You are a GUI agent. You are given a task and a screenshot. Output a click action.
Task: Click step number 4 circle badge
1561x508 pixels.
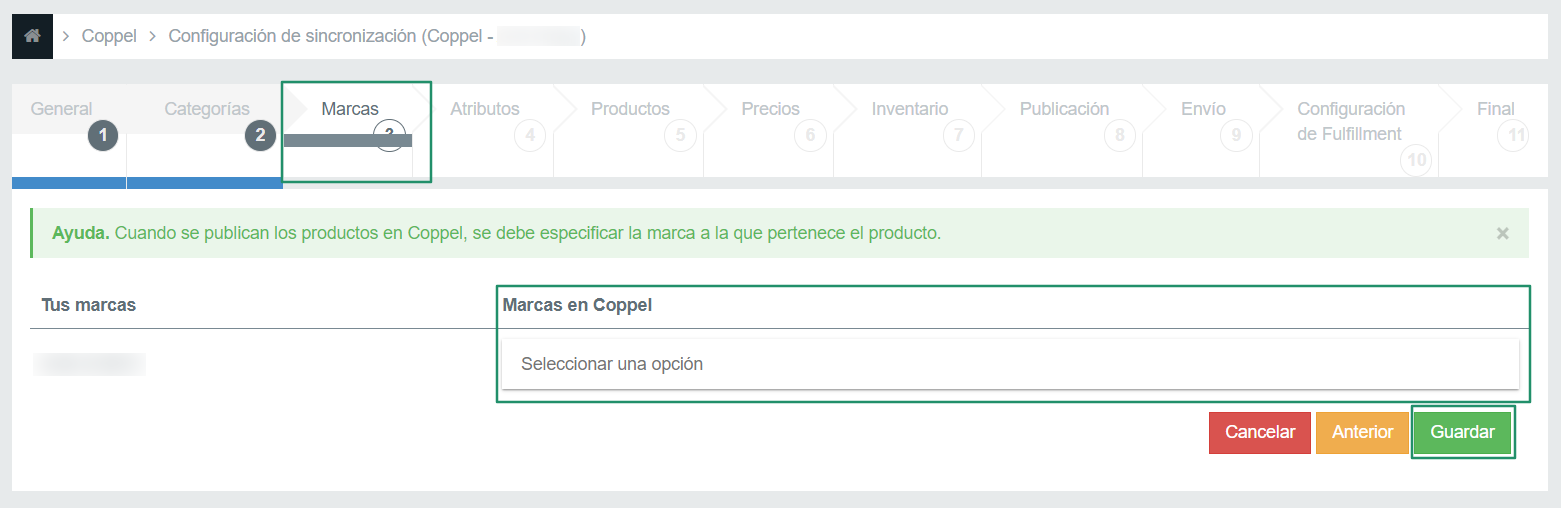click(530, 135)
